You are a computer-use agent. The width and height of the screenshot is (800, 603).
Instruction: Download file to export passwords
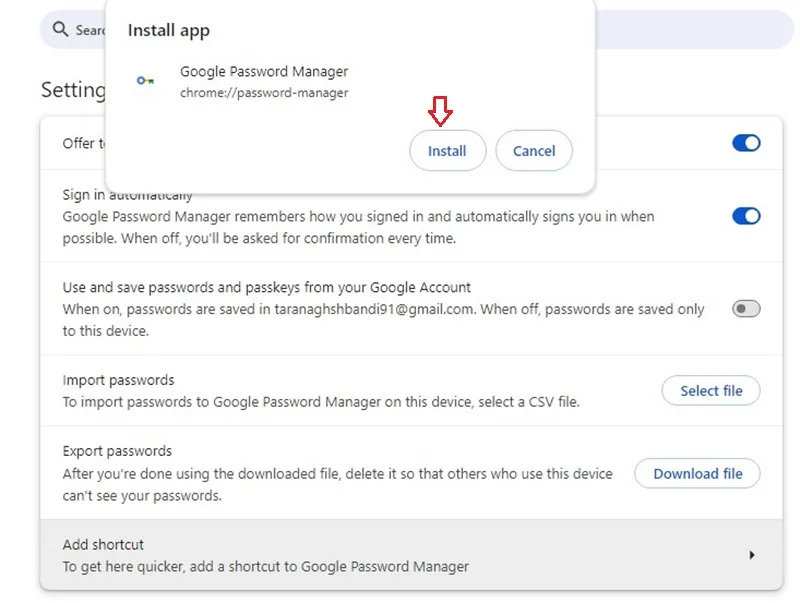click(697, 473)
